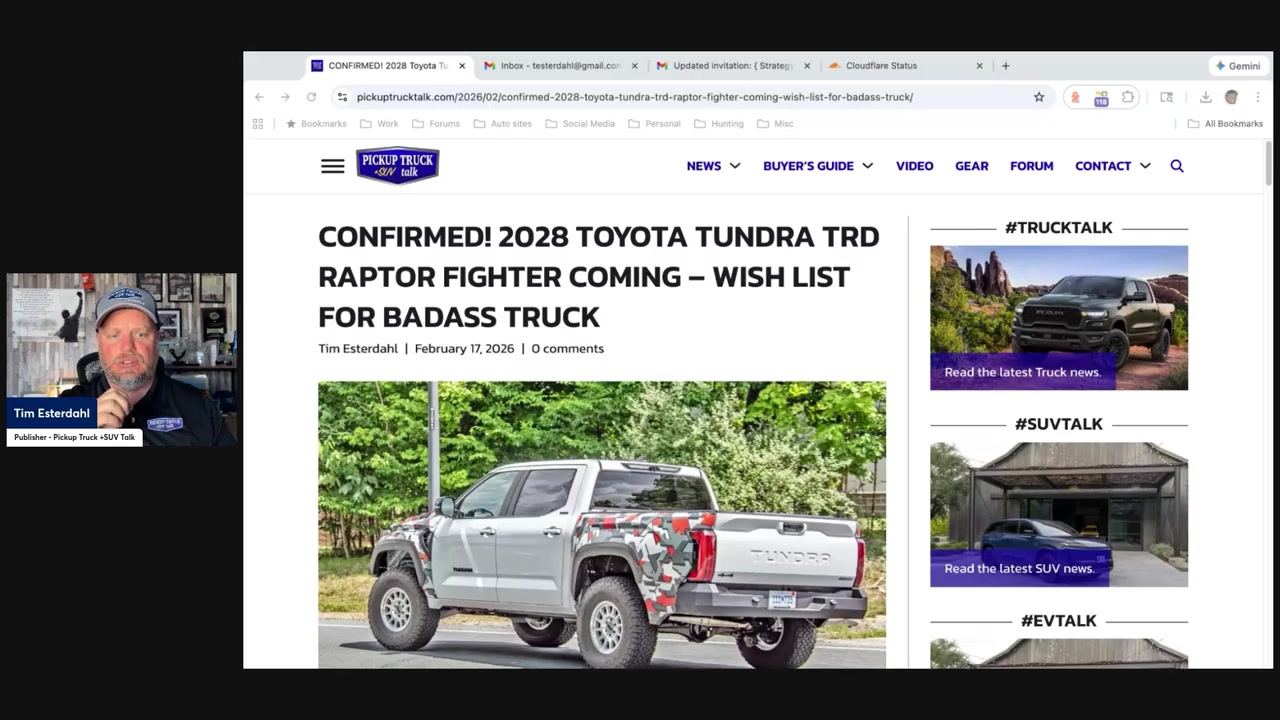1280x720 pixels.
Task: Click the Pickup Truck Talk logo
Action: tap(397, 166)
